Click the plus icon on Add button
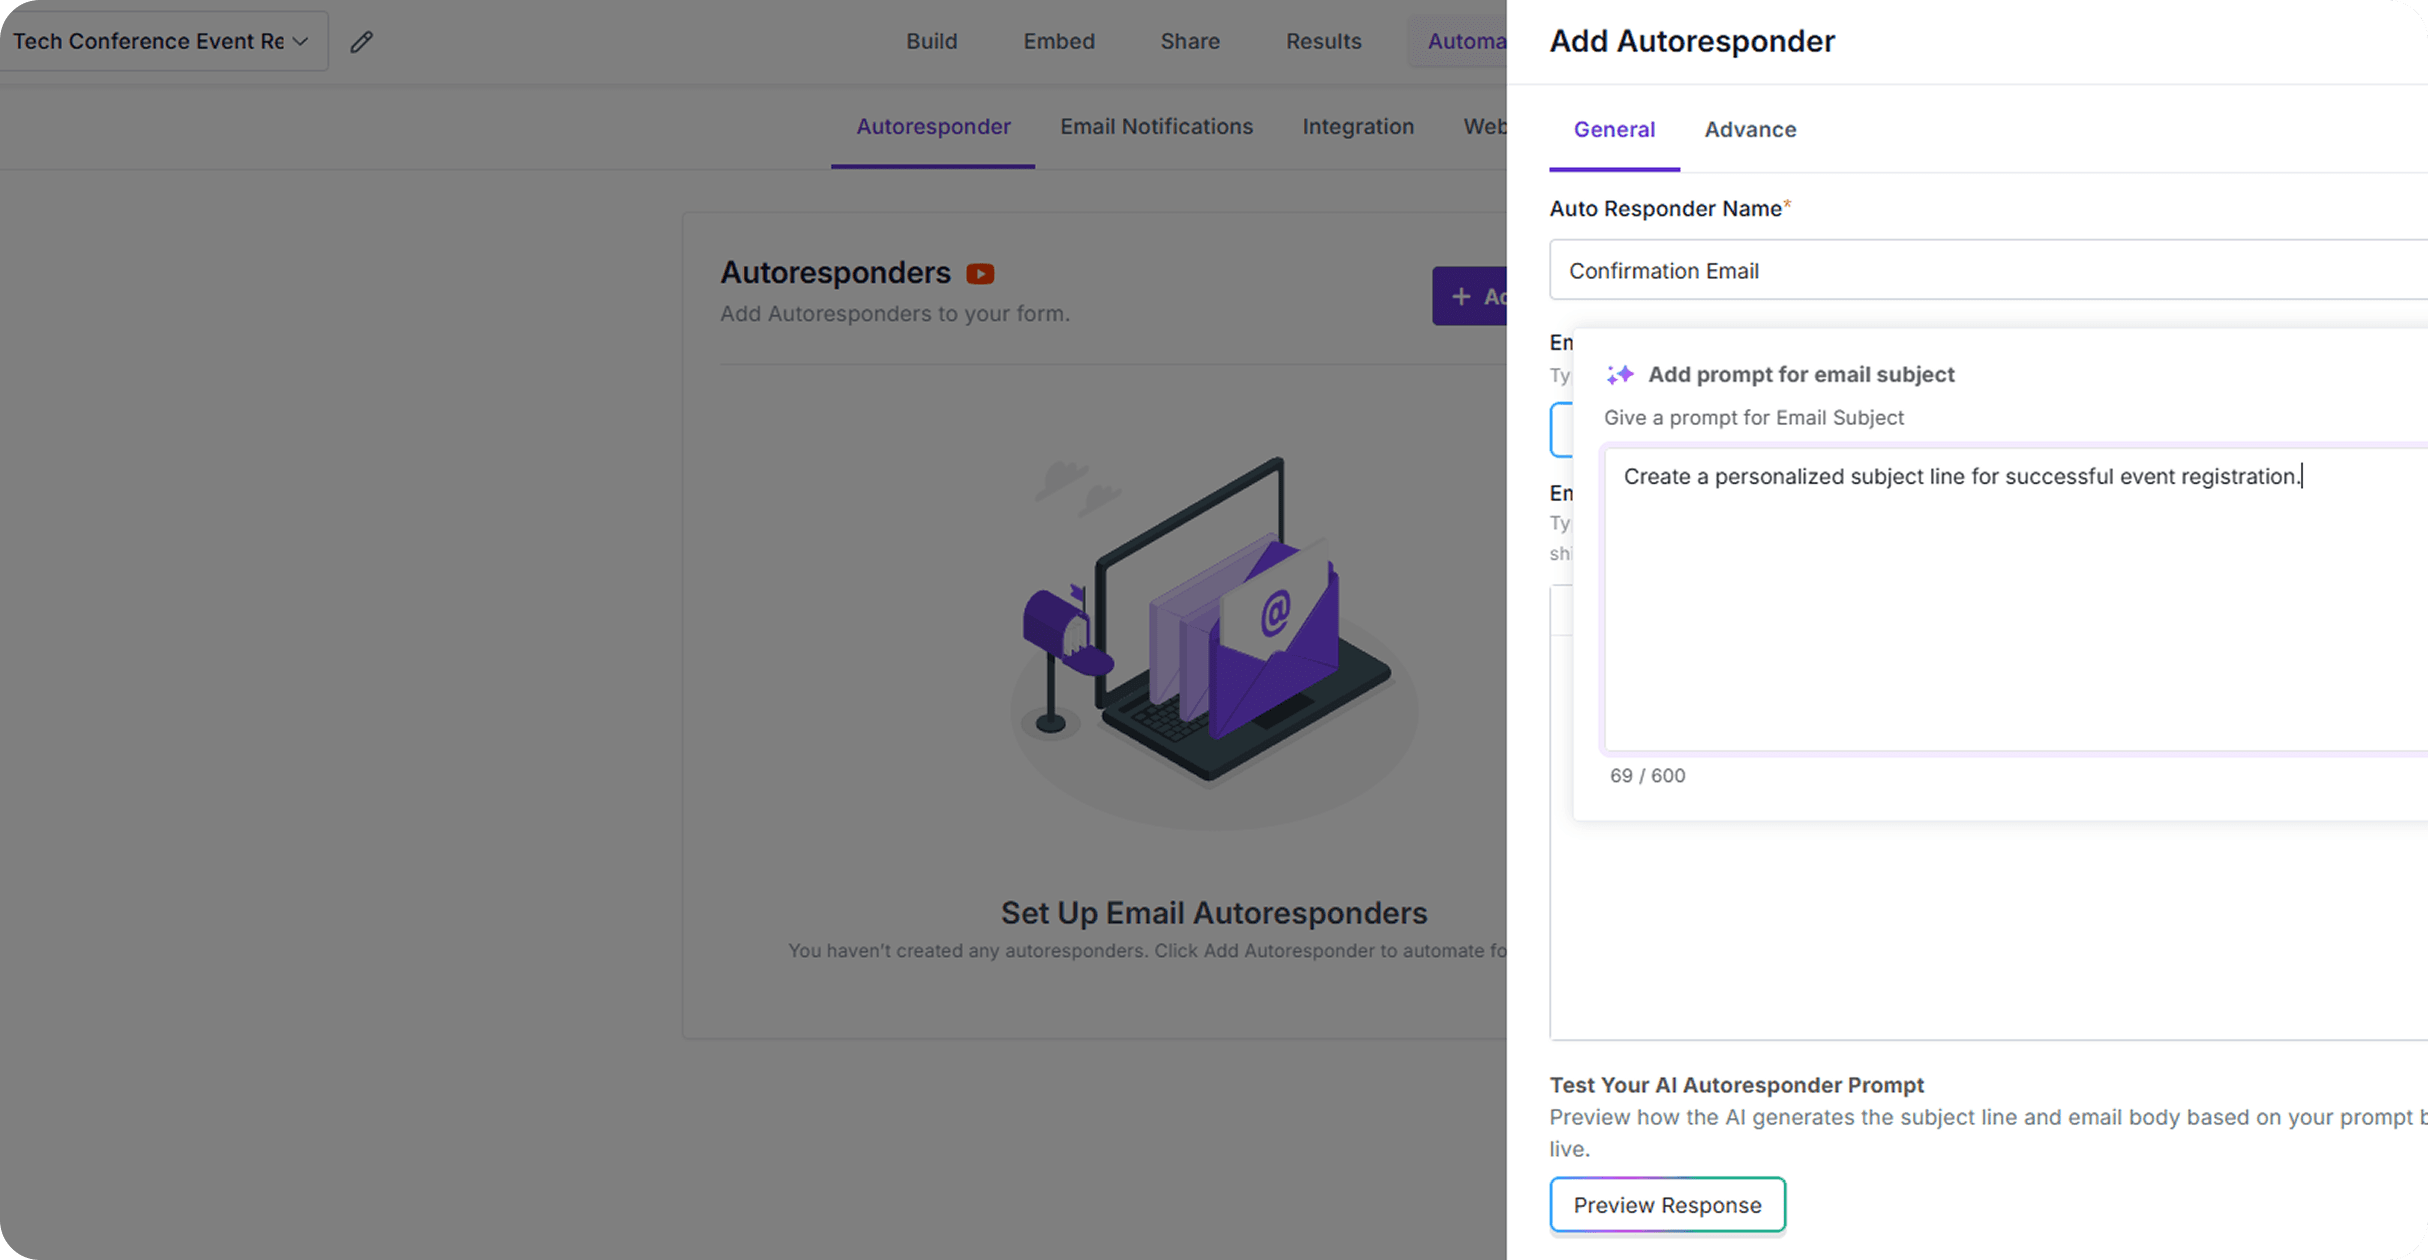The image size is (2428, 1260). [x=1461, y=296]
